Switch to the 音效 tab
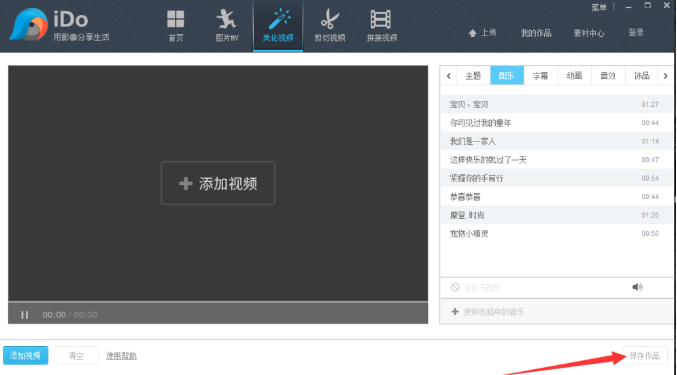This screenshot has width=677, height=375. point(608,76)
